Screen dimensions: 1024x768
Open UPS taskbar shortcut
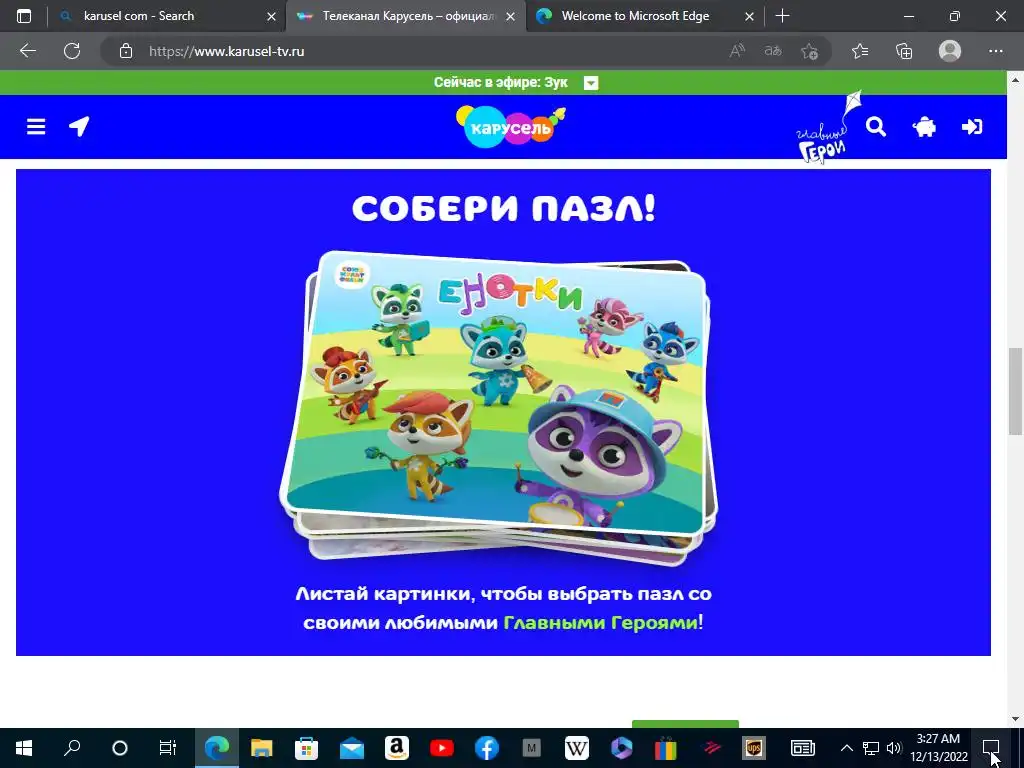click(754, 748)
